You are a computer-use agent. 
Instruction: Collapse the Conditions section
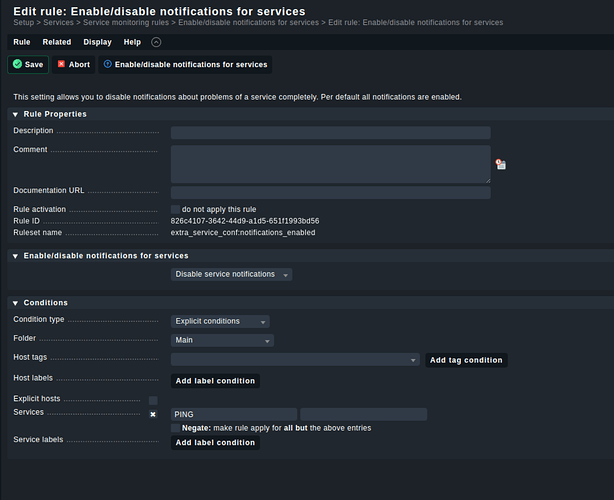[x=16, y=302]
